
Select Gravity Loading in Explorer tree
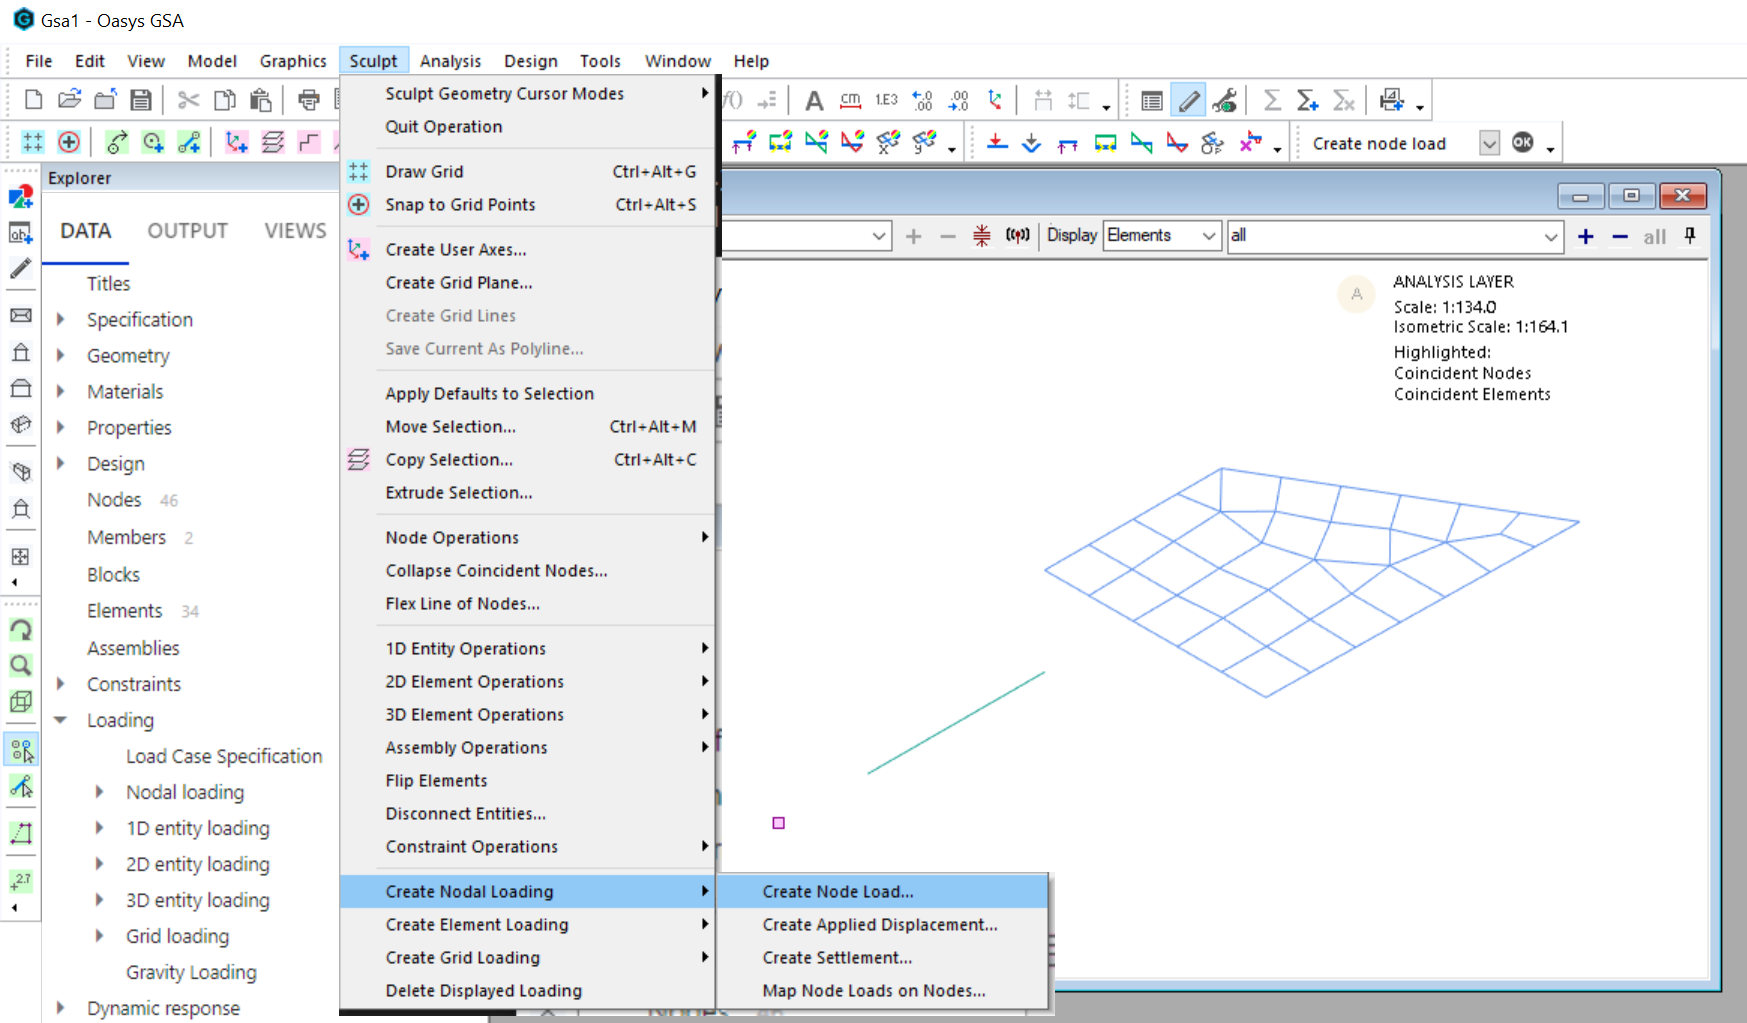pos(191,973)
